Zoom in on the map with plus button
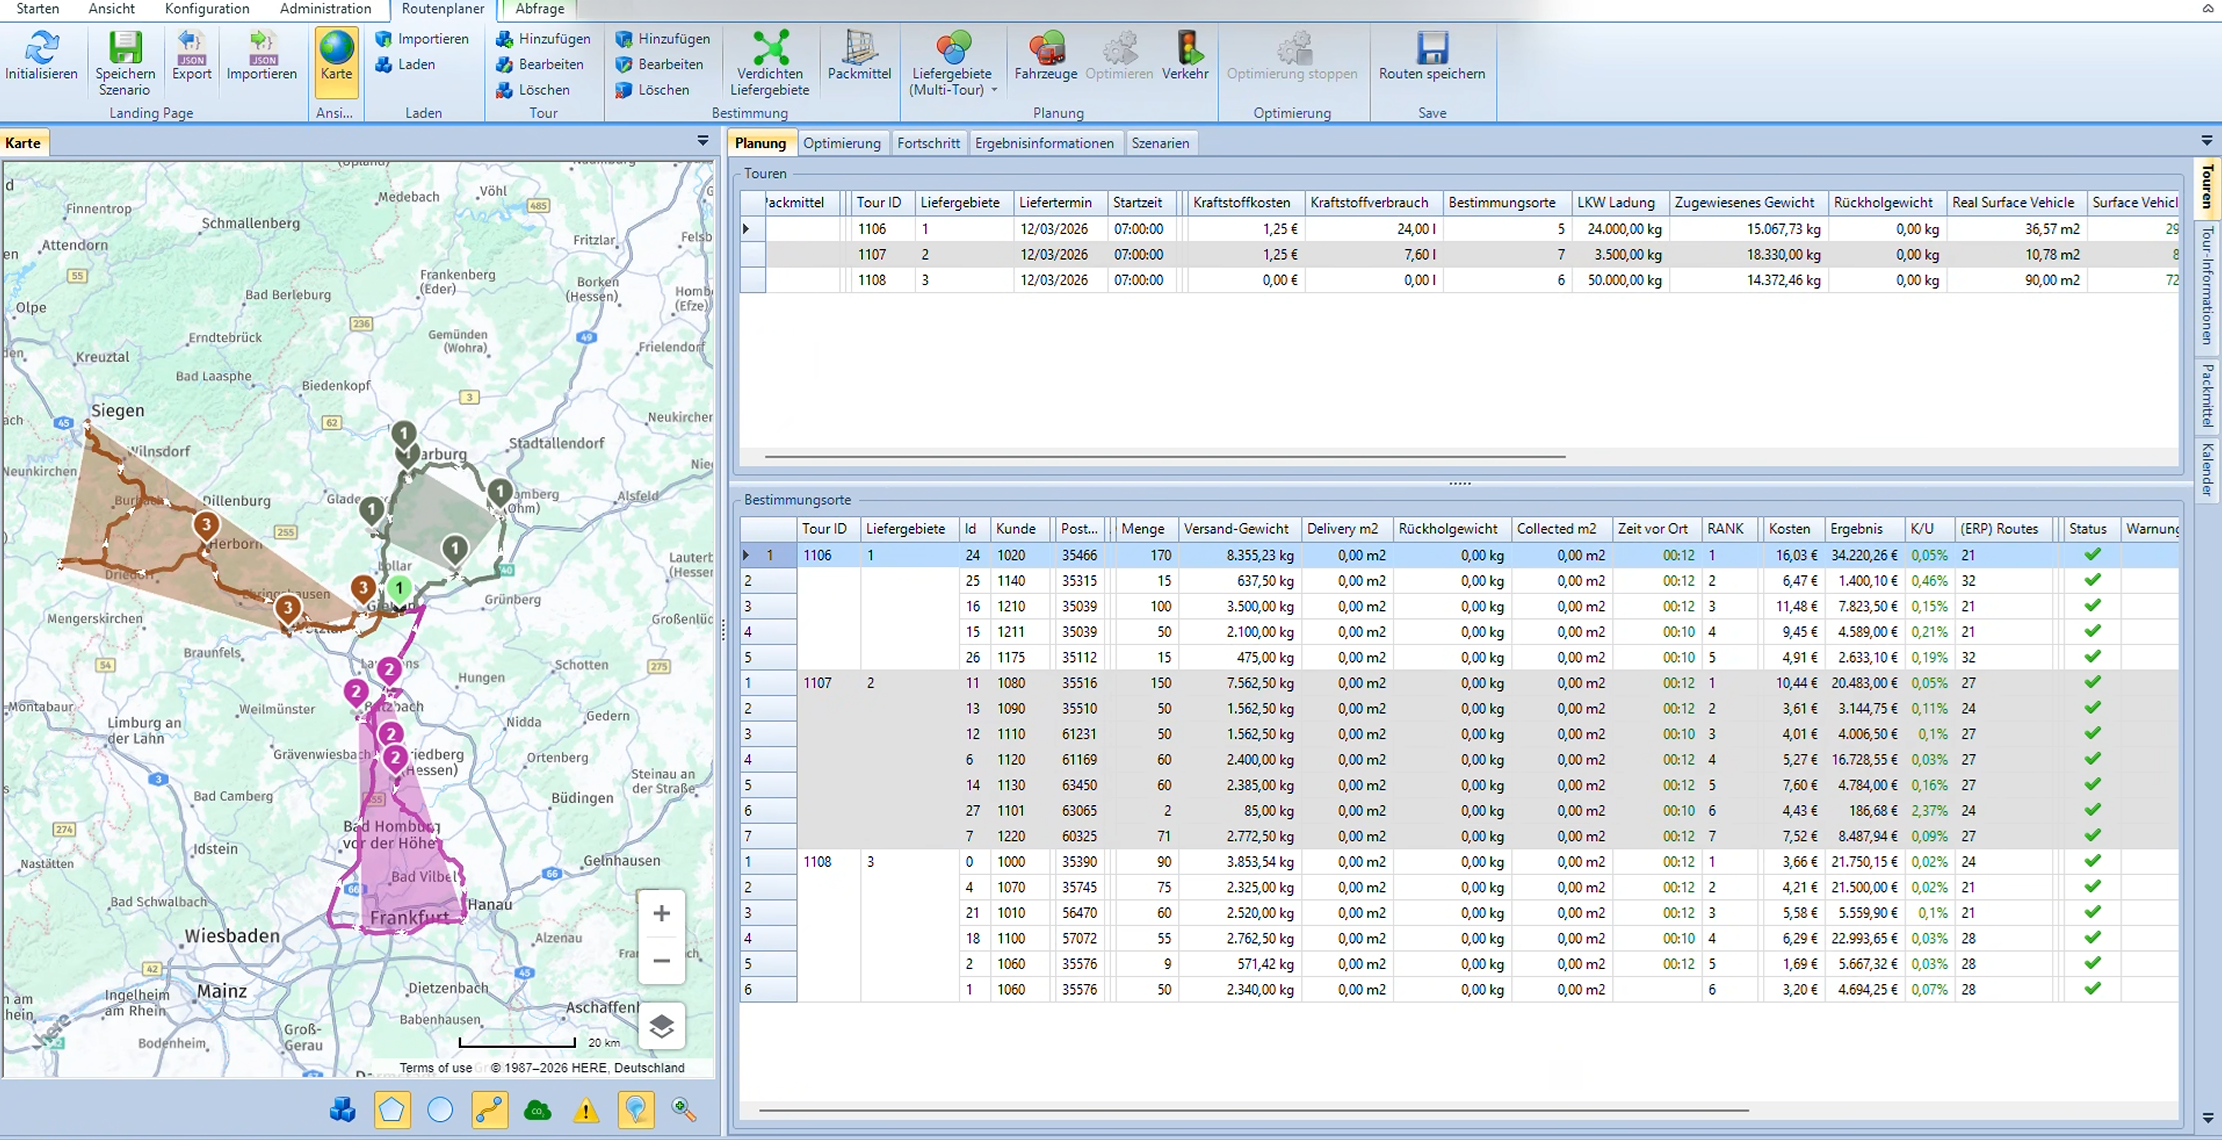This screenshot has width=2222, height=1140. [x=661, y=913]
